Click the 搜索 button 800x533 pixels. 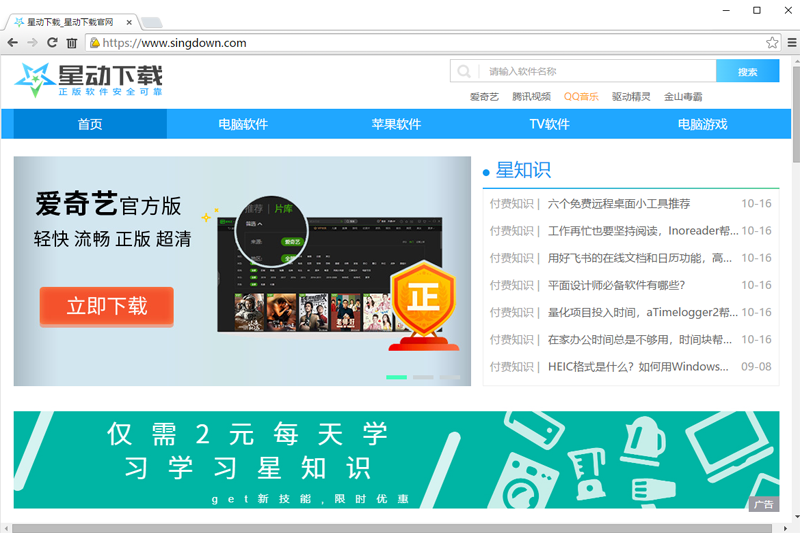(x=747, y=71)
